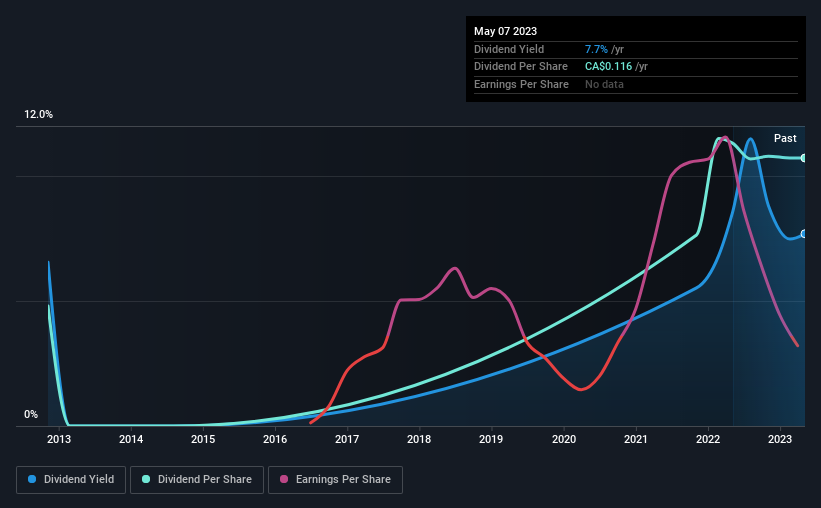Click the 2016 label on the x-axis
The width and height of the screenshot is (821, 508).
275,439
